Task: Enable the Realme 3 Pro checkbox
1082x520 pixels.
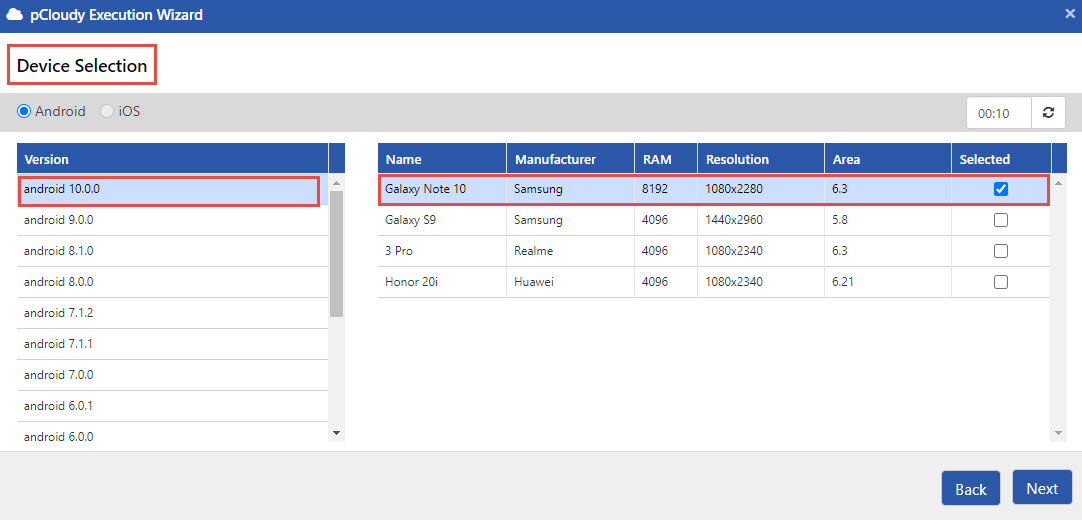Action: (1001, 251)
